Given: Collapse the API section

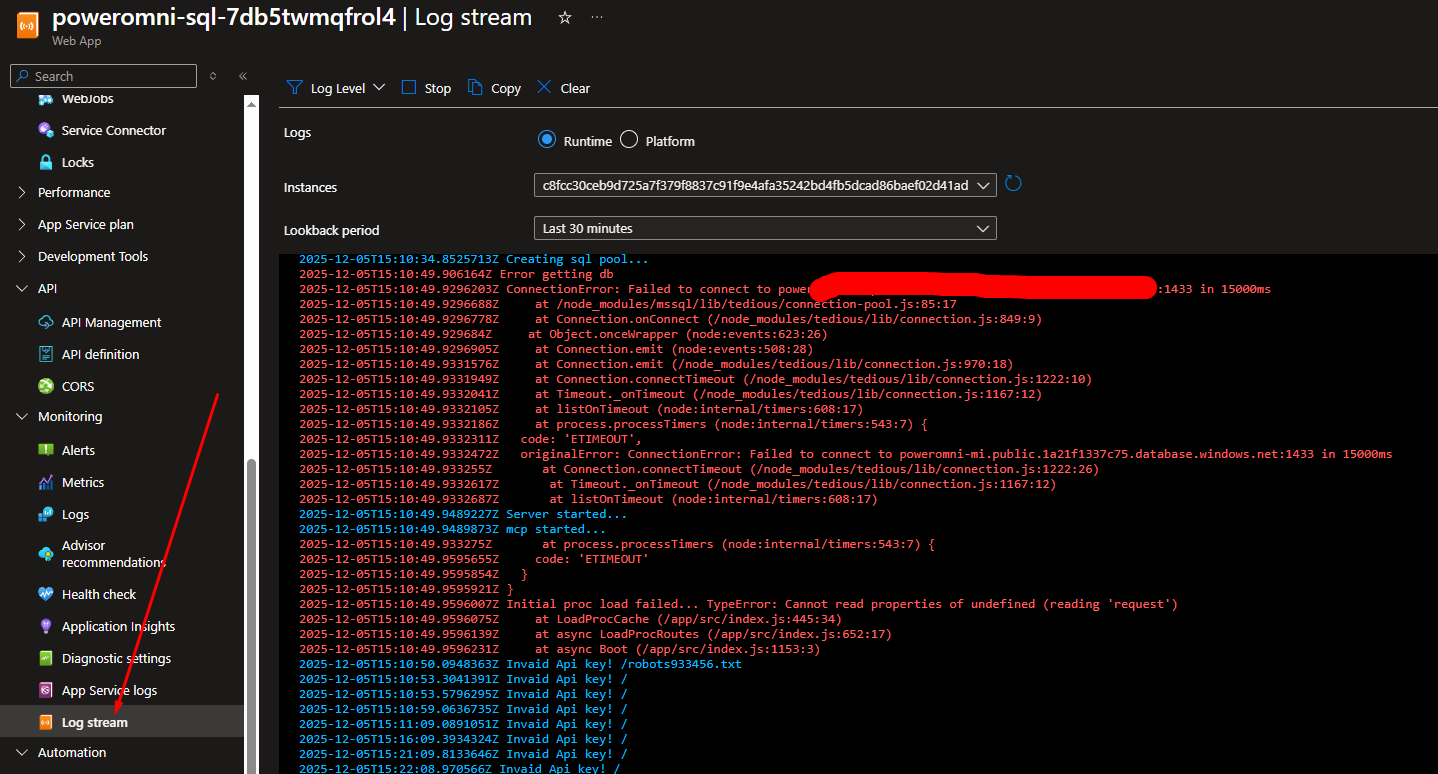Looking at the screenshot, I should [22, 288].
